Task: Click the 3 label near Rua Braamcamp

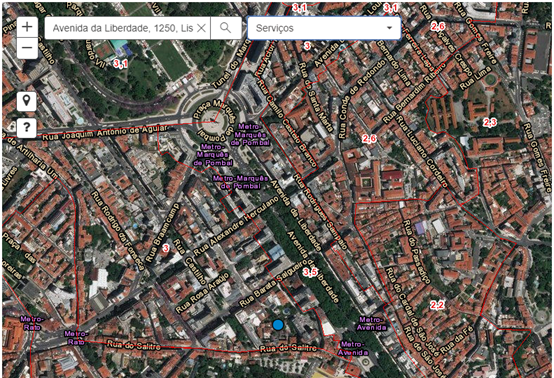Action: pyautogui.click(x=166, y=248)
